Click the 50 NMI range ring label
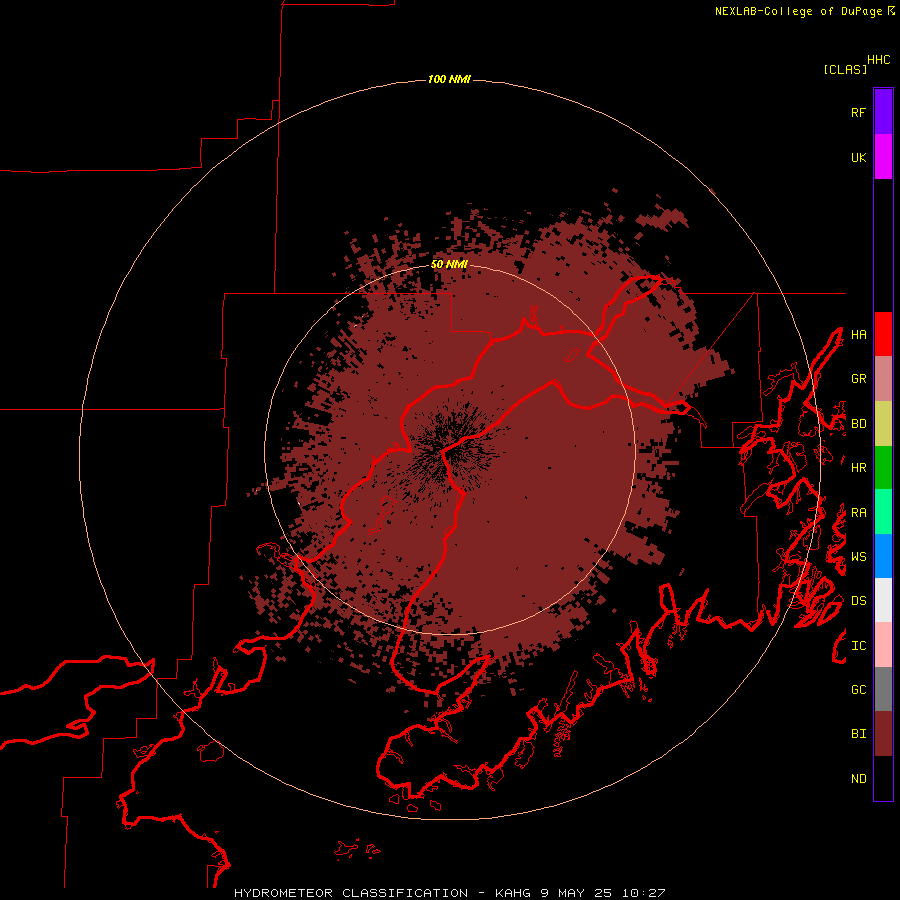Image resolution: width=900 pixels, height=900 pixels. [449, 264]
